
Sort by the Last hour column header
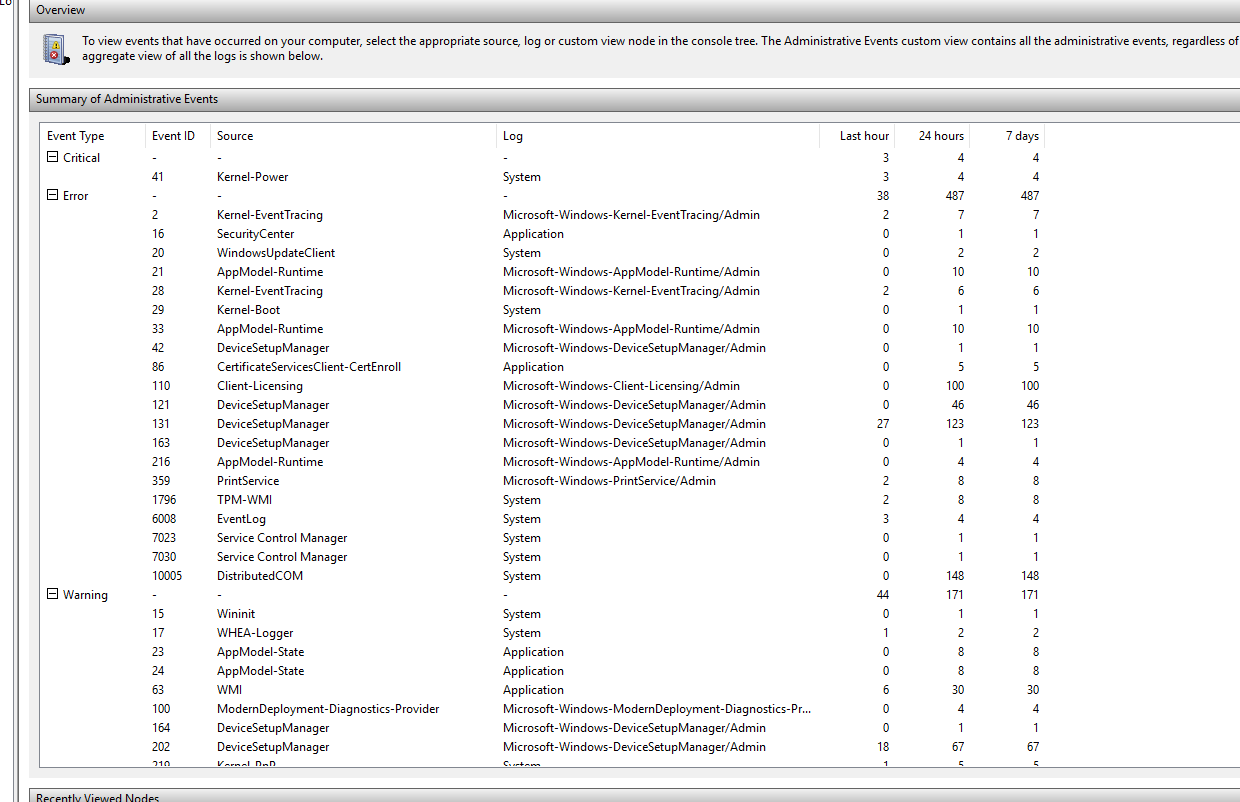855,136
